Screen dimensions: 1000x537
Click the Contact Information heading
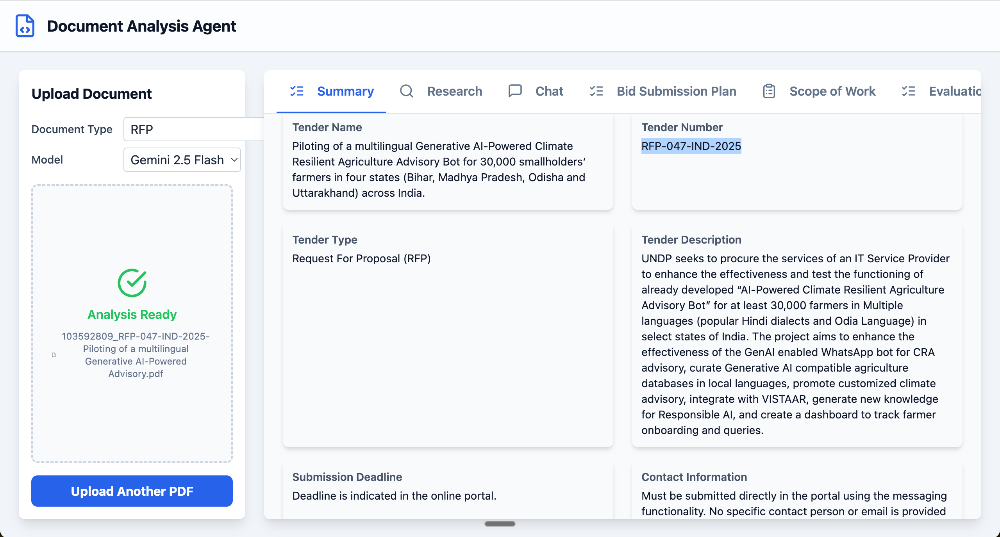(x=694, y=477)
